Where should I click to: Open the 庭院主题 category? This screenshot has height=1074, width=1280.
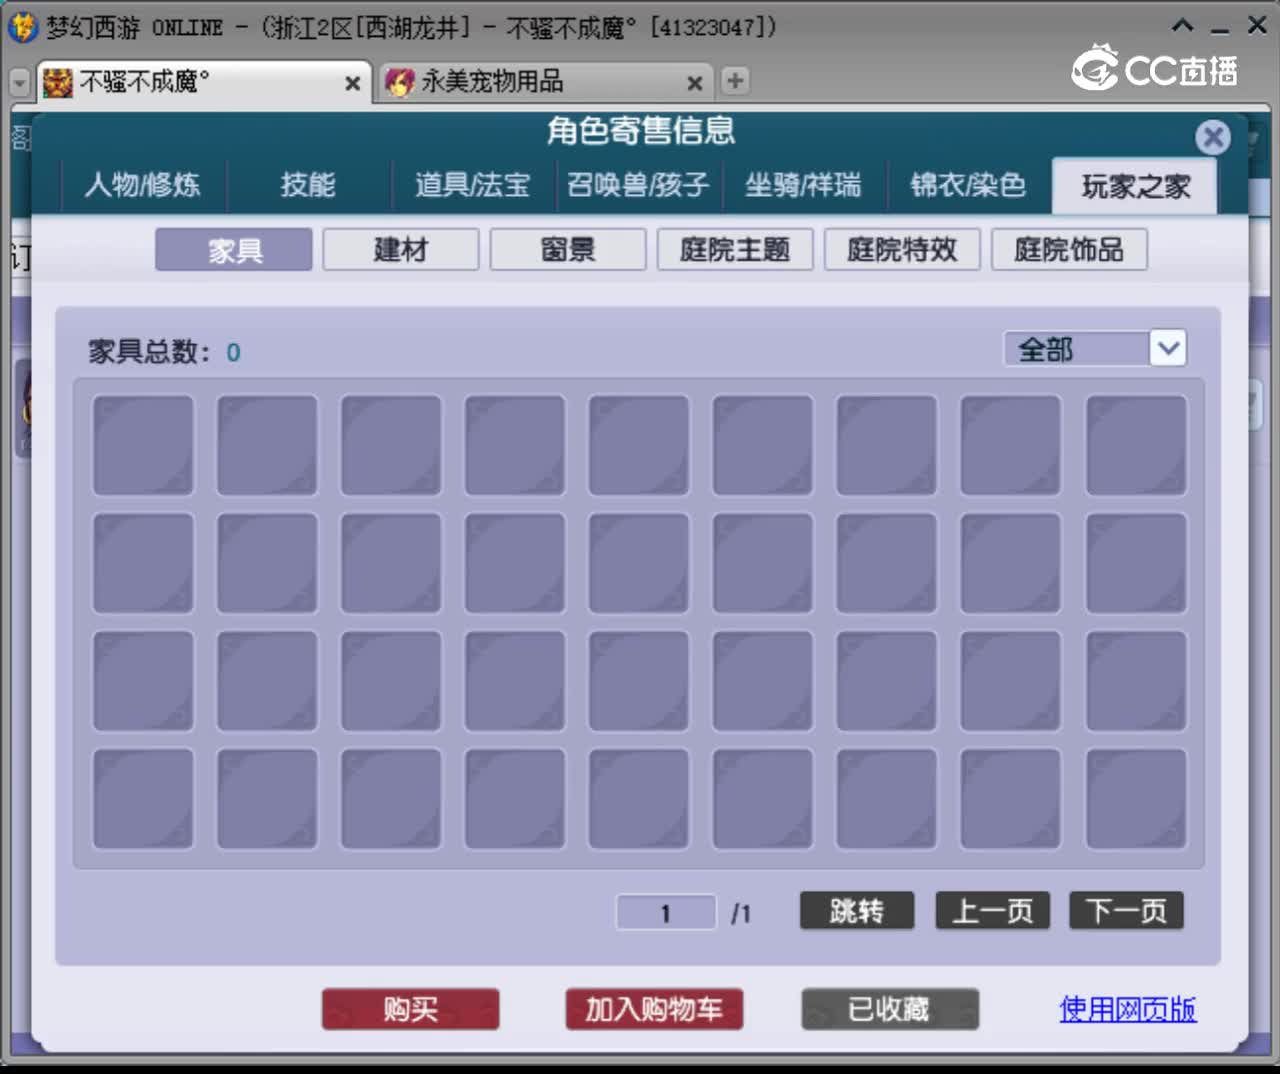point(735,250)
